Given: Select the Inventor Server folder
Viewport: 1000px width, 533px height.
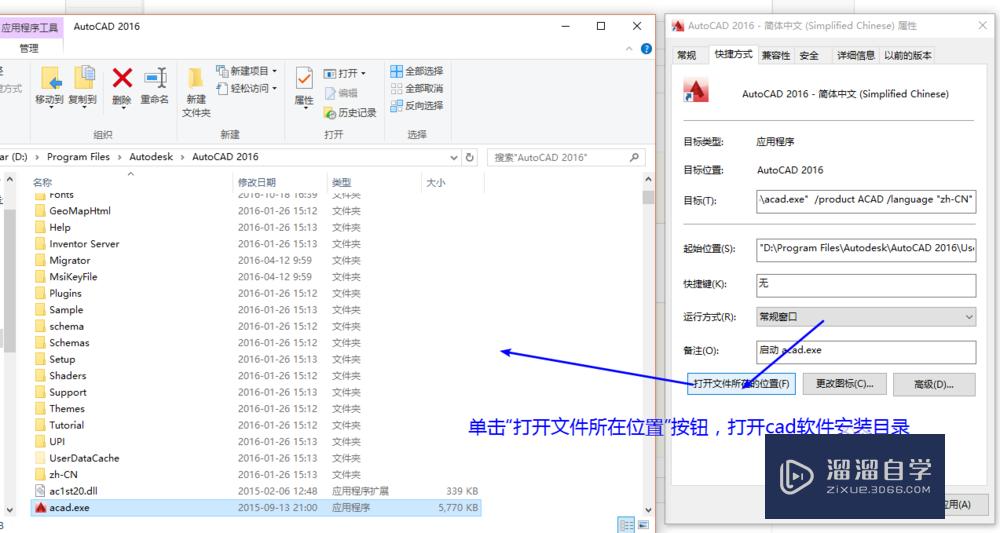Looking at the screenshot, I should [84, 244].
